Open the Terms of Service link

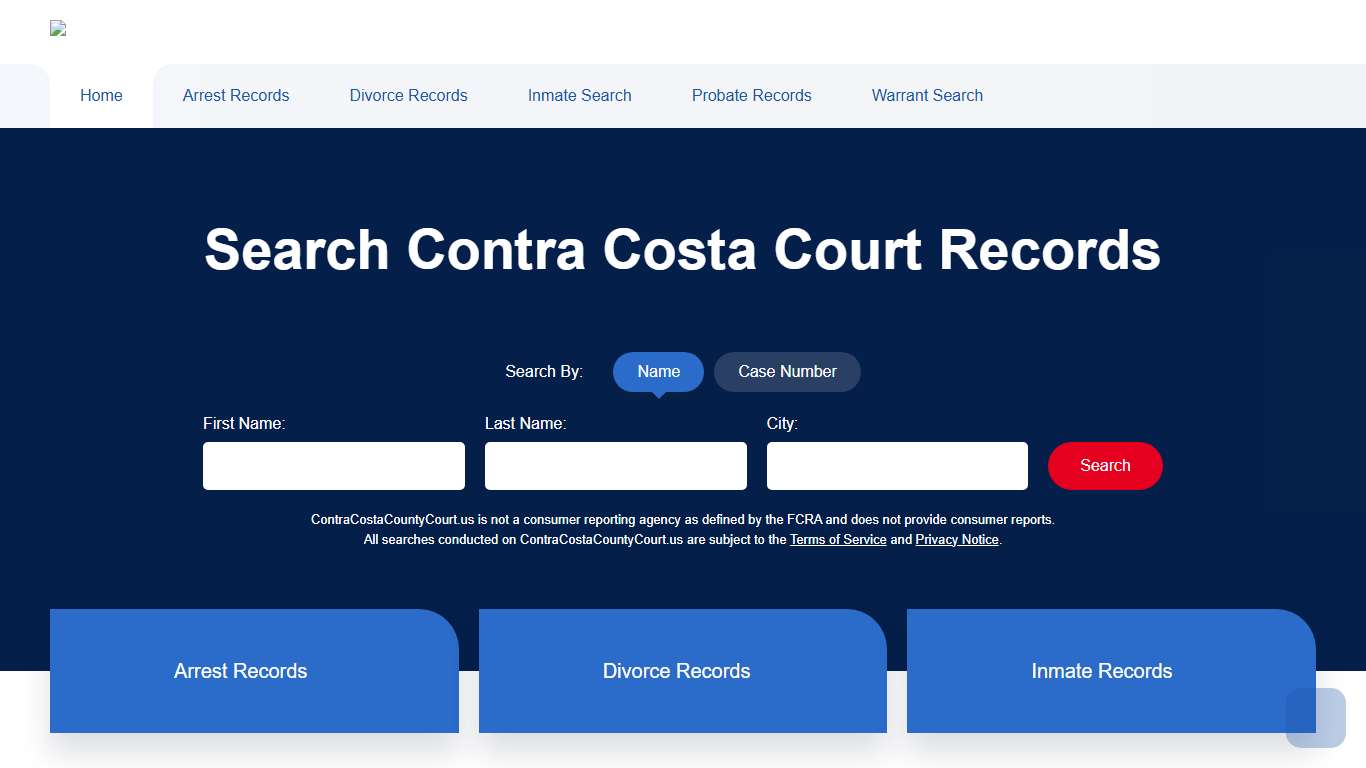click(838, 539)
